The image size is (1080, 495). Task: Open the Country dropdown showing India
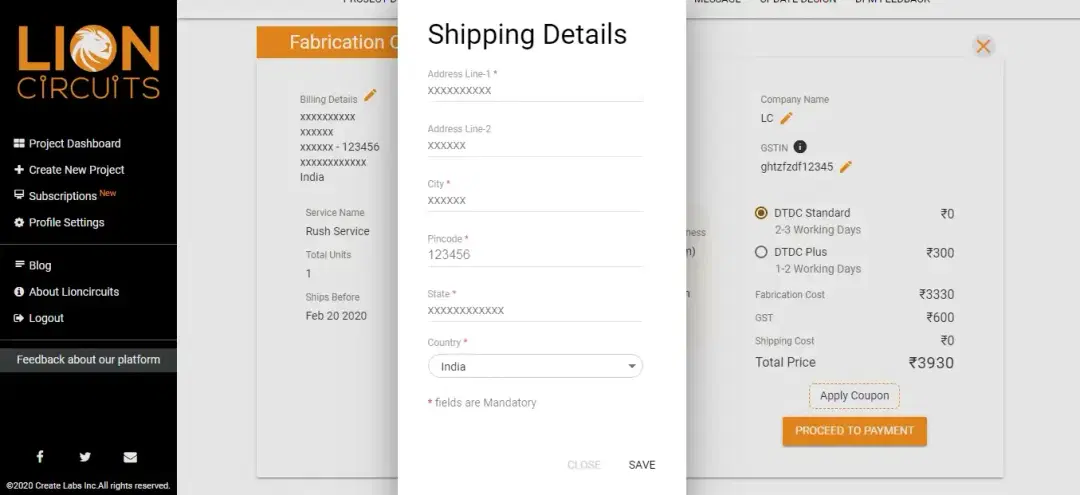click(x=535, y=366)
